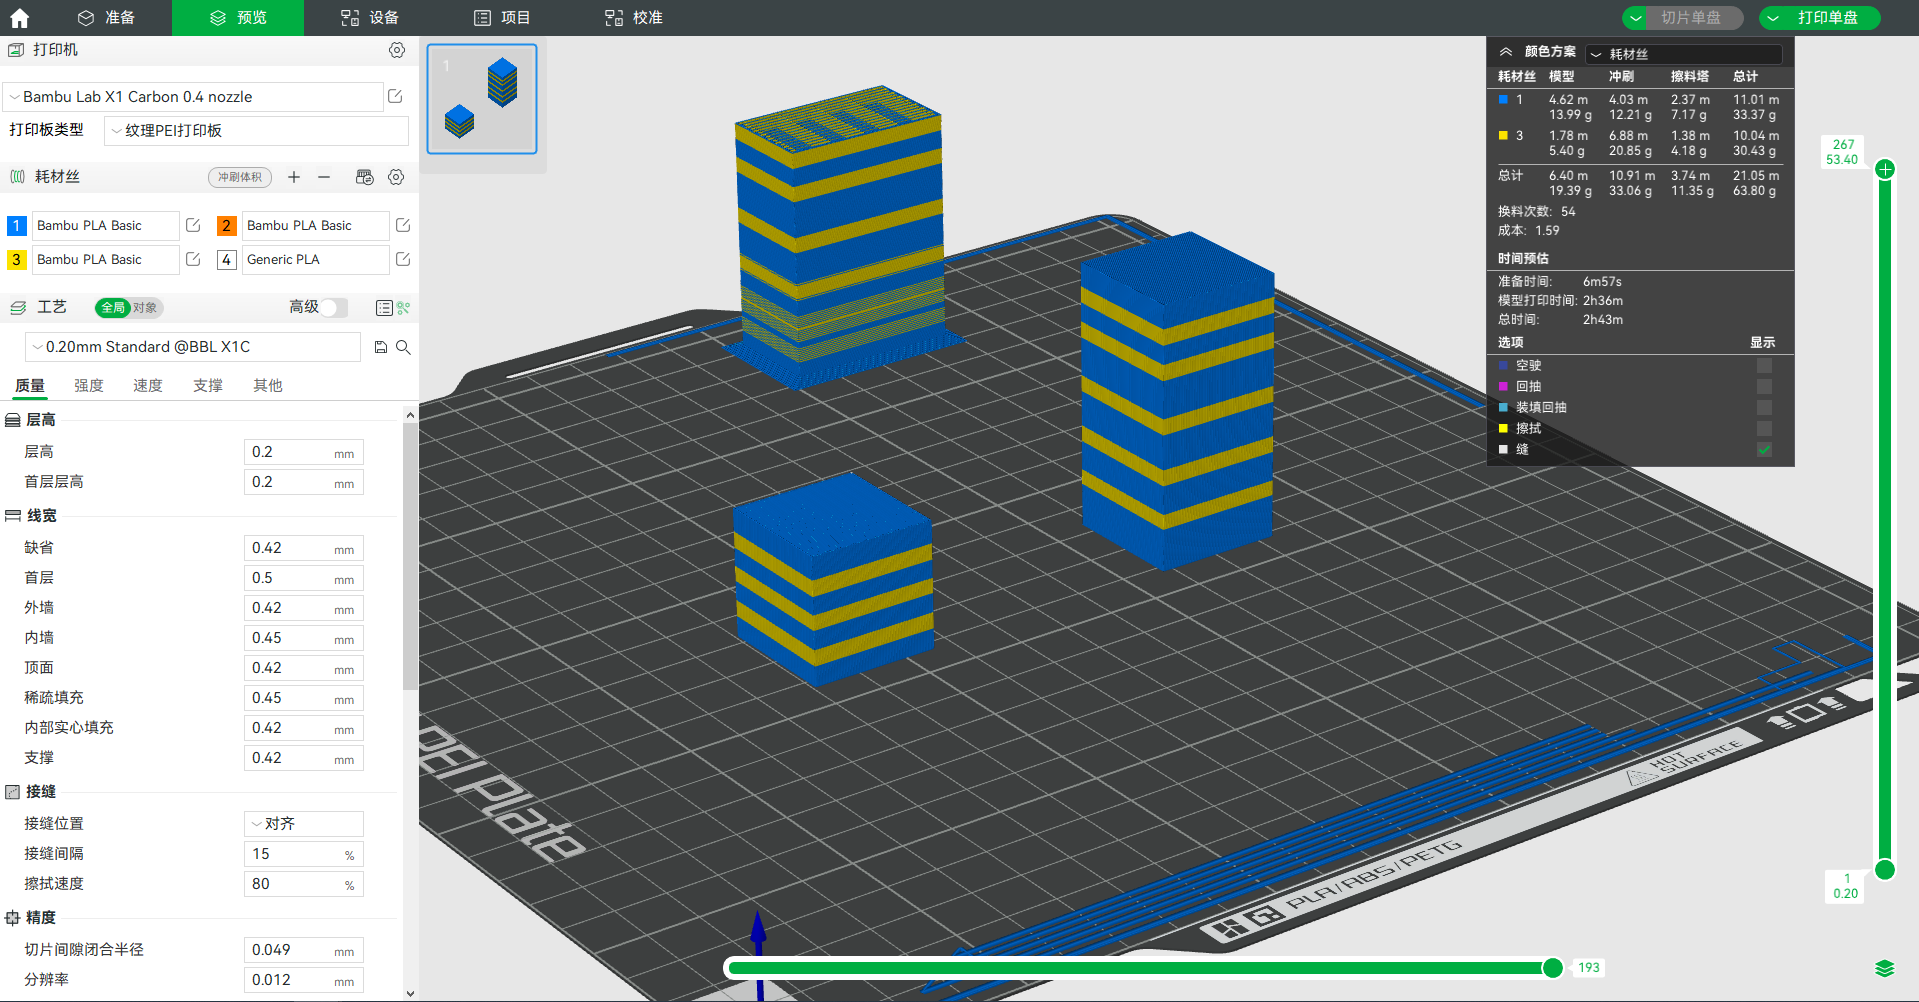Click the layer height section icon
The image size is (1919, 1002).
[x=13, y=420]
